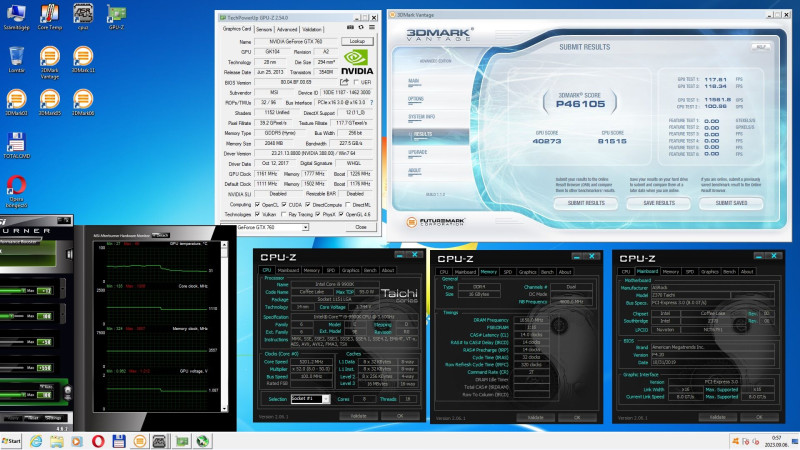Image resolution: width=800 pixels, height=450 pixels.
Task: Click the Afterburner Settings button
Action: coord(53,418)
